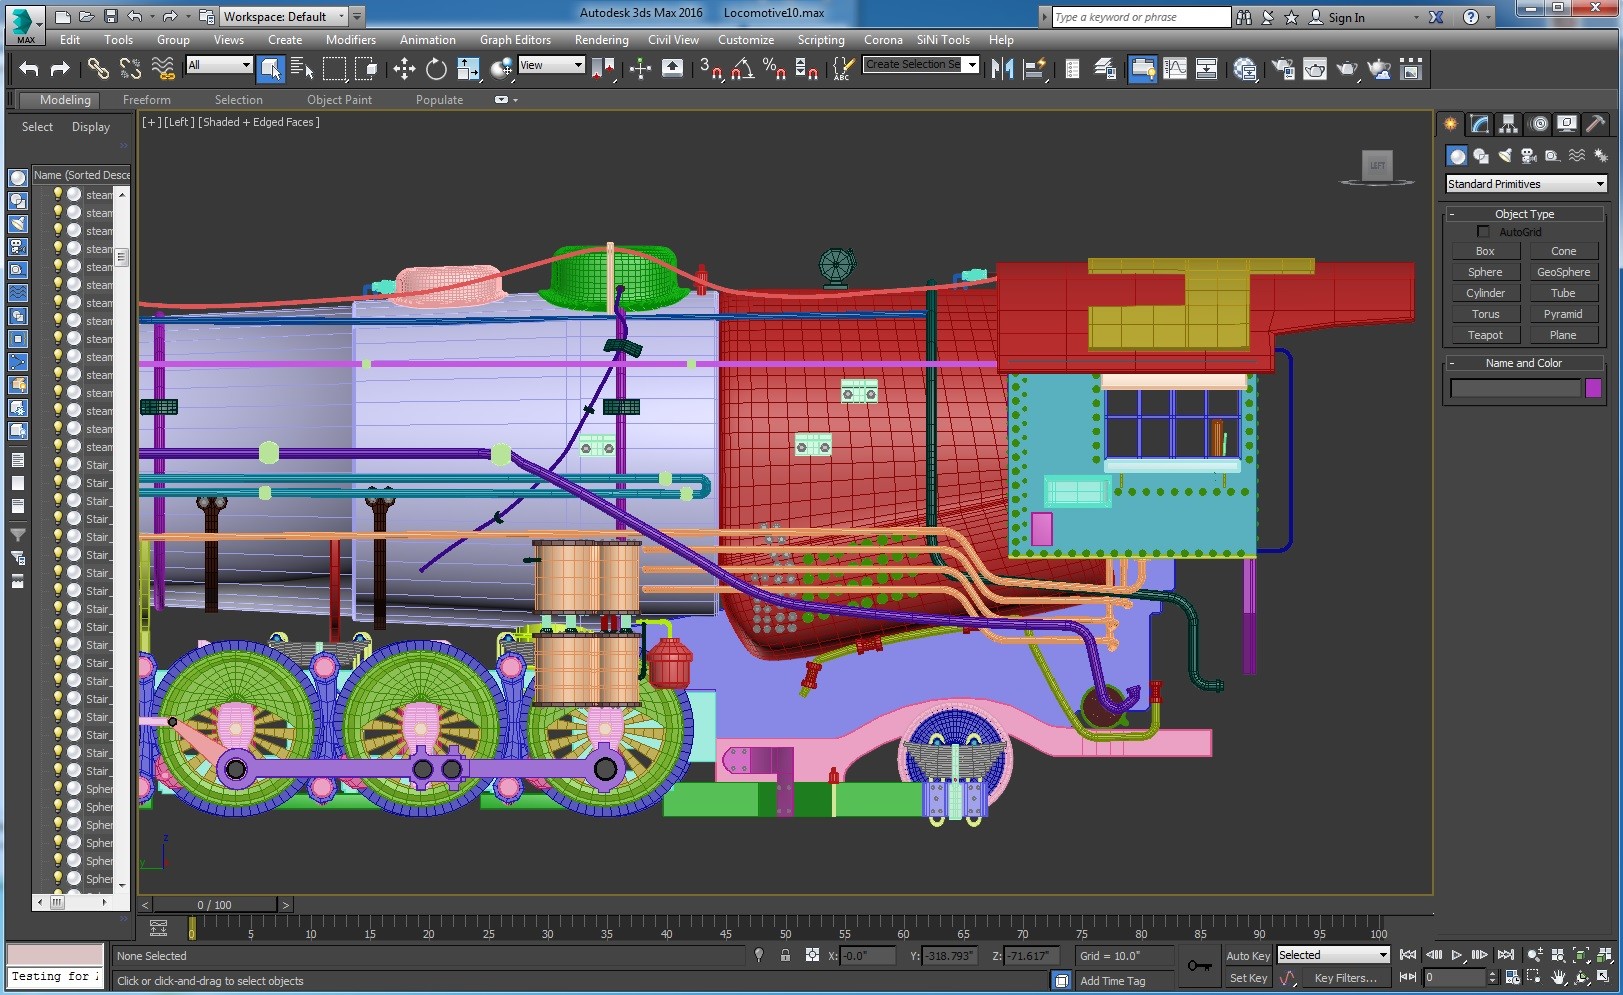The width and height of the screenshot is (1623, 995).
Task: Collapse the Object Type rollout
Action: point(1525,214)
